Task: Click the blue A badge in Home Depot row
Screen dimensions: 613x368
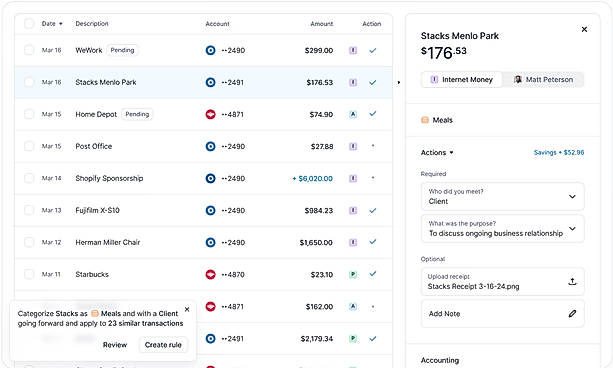Action: pyautogui.click(x=353, y=115)
